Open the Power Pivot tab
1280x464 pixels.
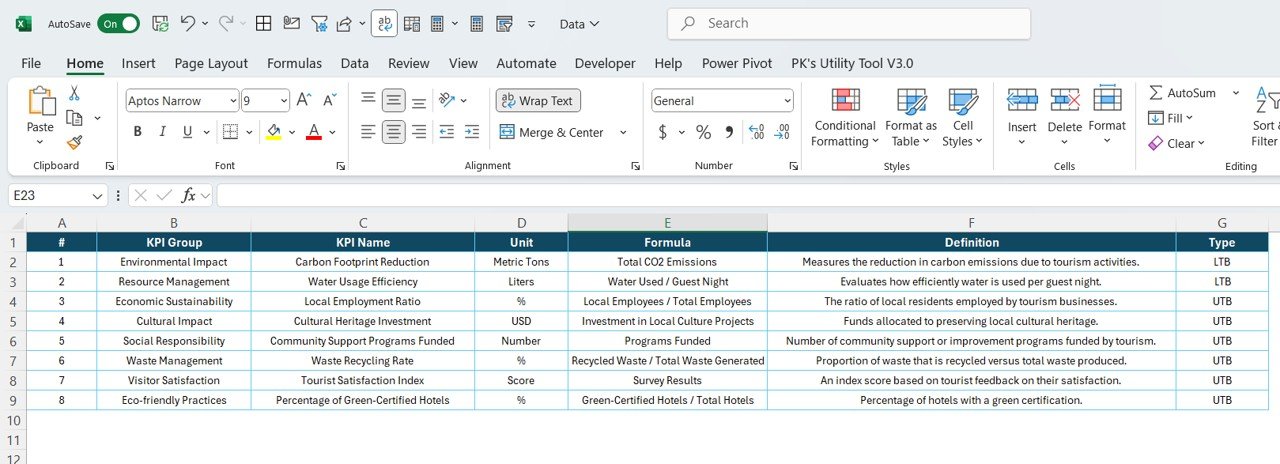pos(737,63)
